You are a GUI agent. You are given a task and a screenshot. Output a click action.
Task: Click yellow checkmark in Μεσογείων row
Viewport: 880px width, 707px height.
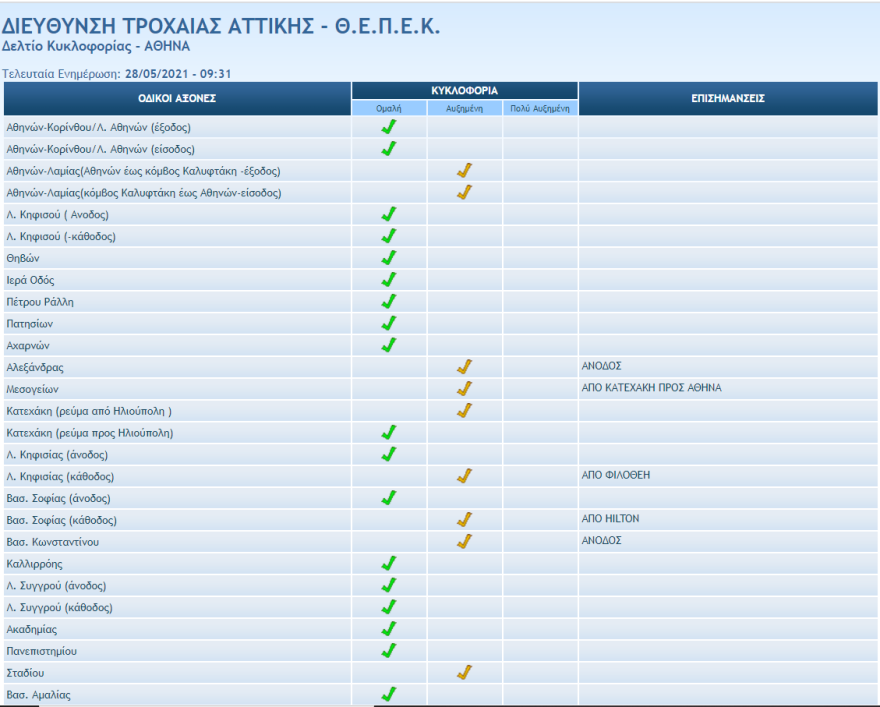[464, 388]
